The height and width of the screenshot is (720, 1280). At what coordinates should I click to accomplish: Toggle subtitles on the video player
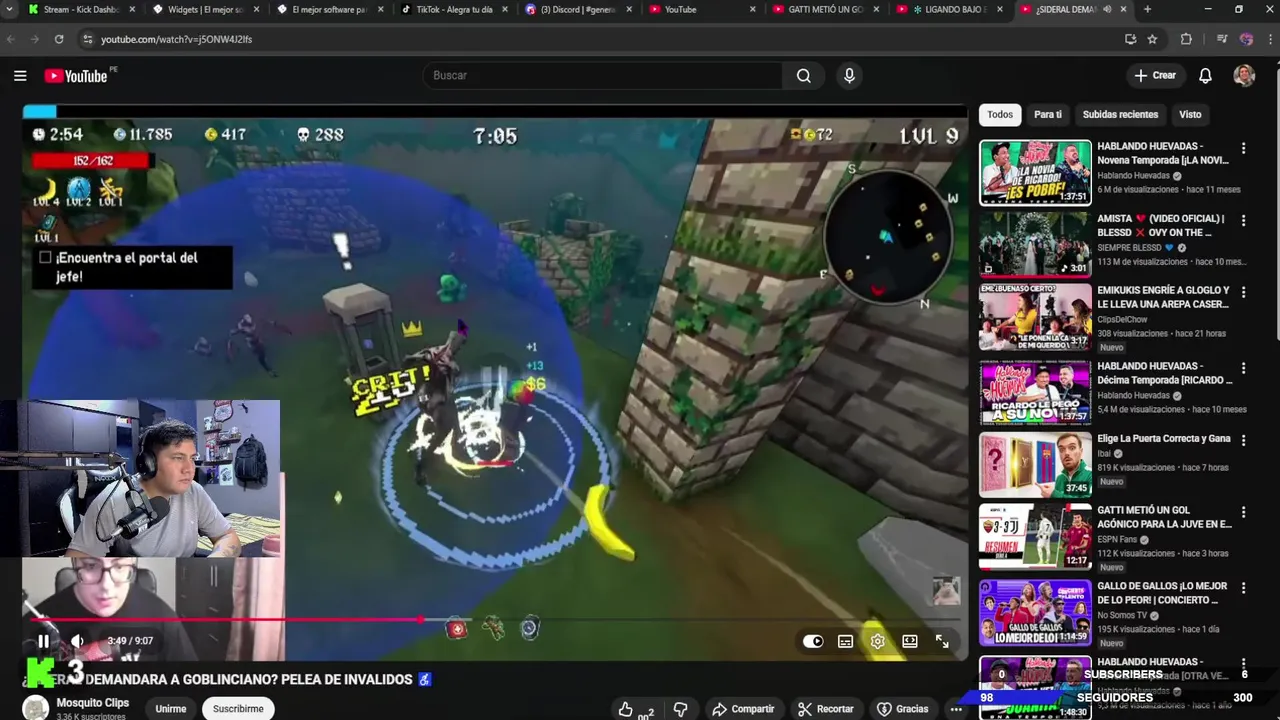[845, 641]
